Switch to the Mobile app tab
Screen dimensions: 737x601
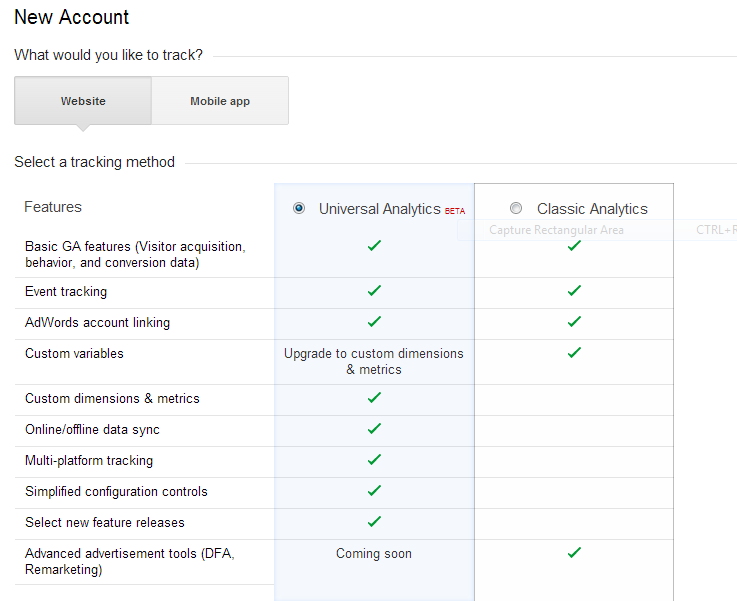click(220, 101)
